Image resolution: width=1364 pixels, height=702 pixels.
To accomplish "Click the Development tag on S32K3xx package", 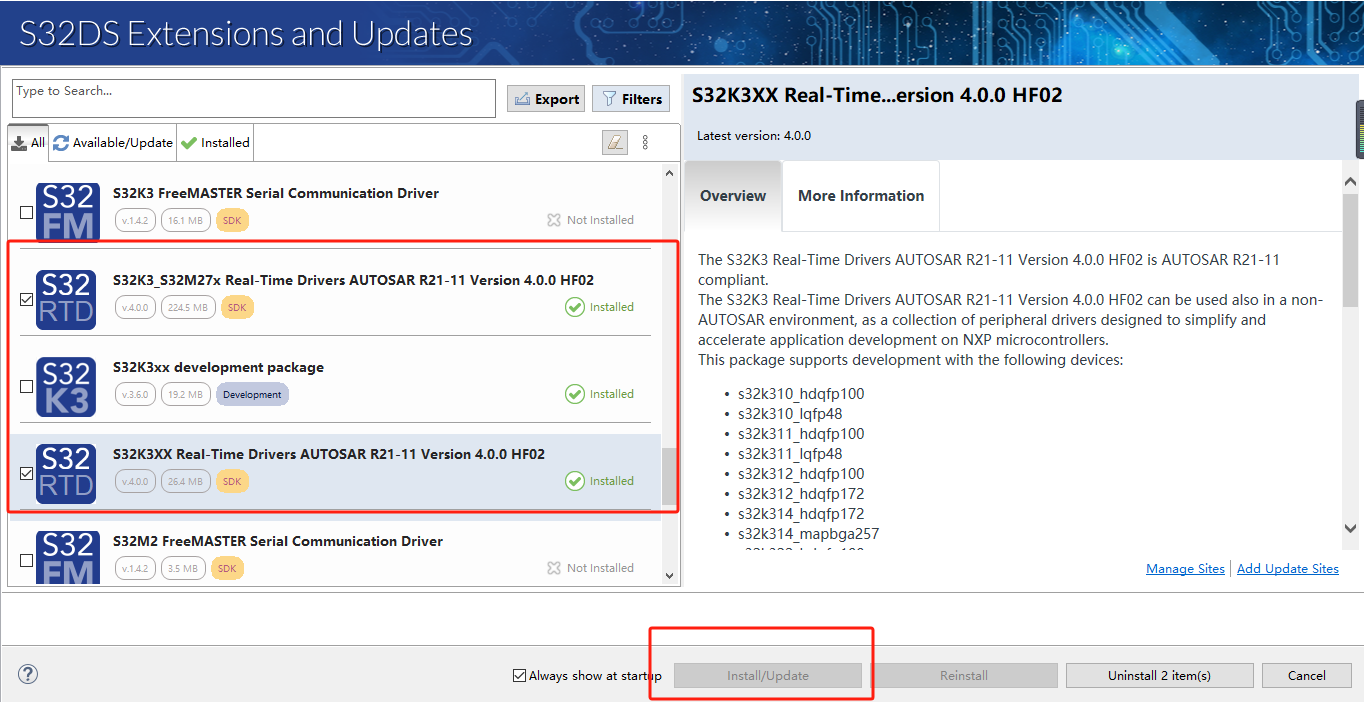I will pos(252,394).
